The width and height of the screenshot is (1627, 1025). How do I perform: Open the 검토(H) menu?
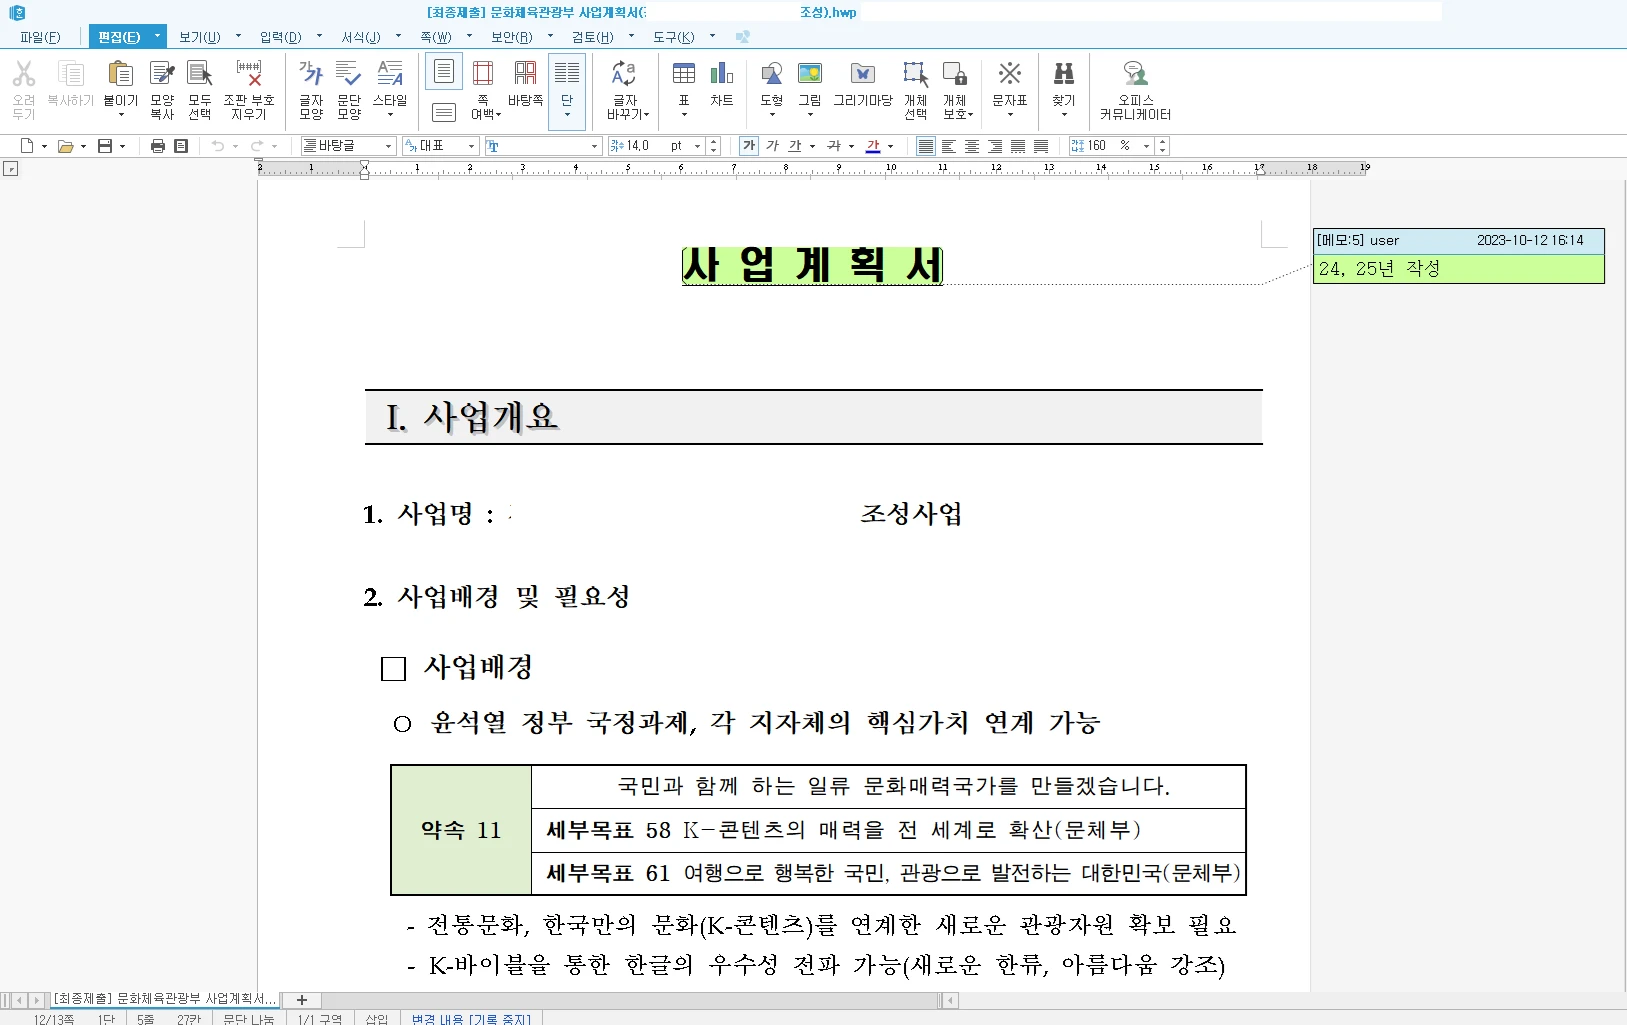[x=592, y=37]
